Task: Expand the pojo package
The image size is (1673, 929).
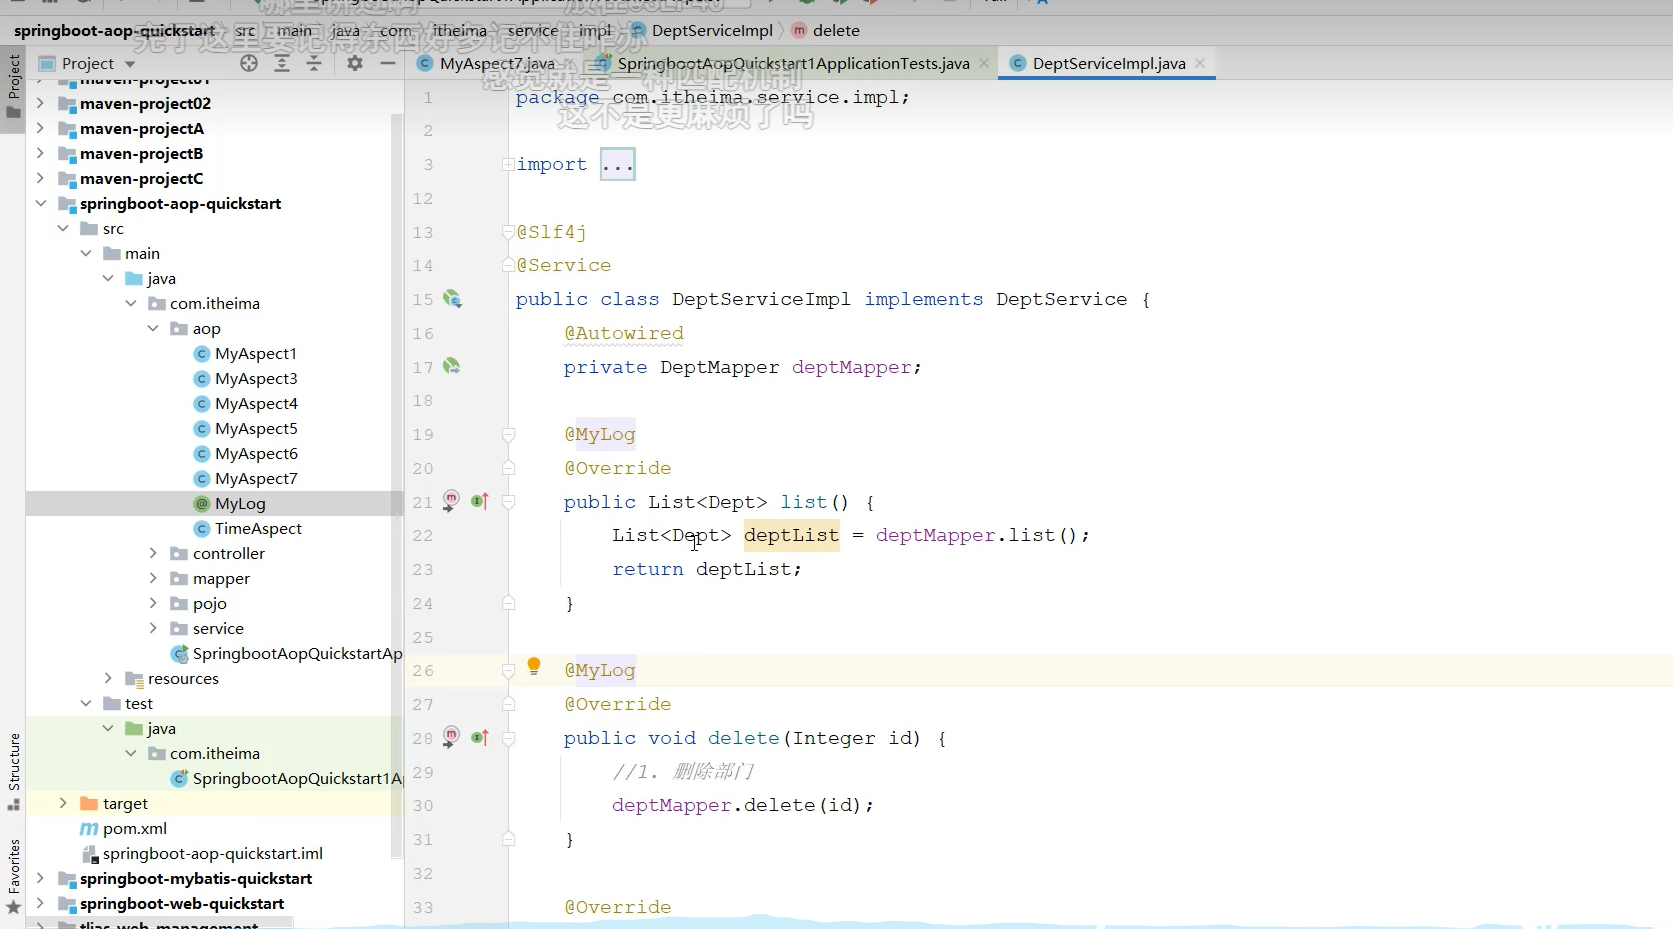Action: pos(153,603)
